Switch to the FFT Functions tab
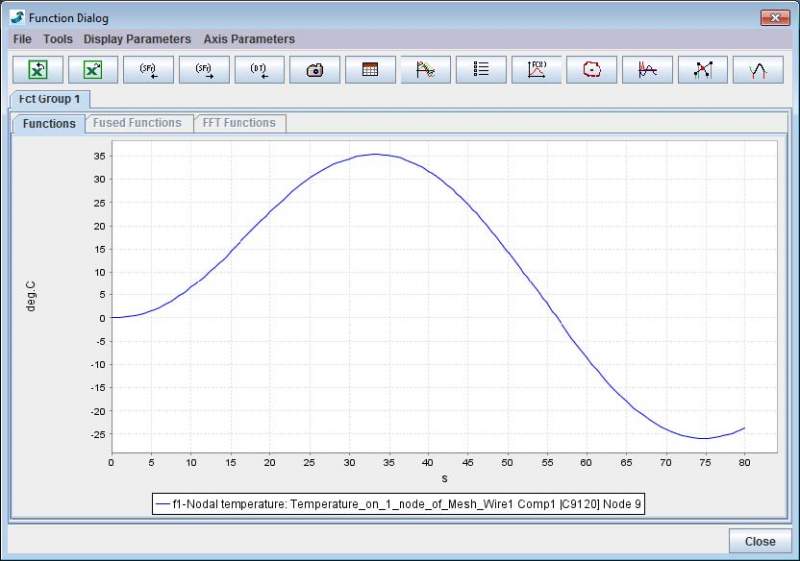The width and height of the screenshot is (800, 561). 239,123
